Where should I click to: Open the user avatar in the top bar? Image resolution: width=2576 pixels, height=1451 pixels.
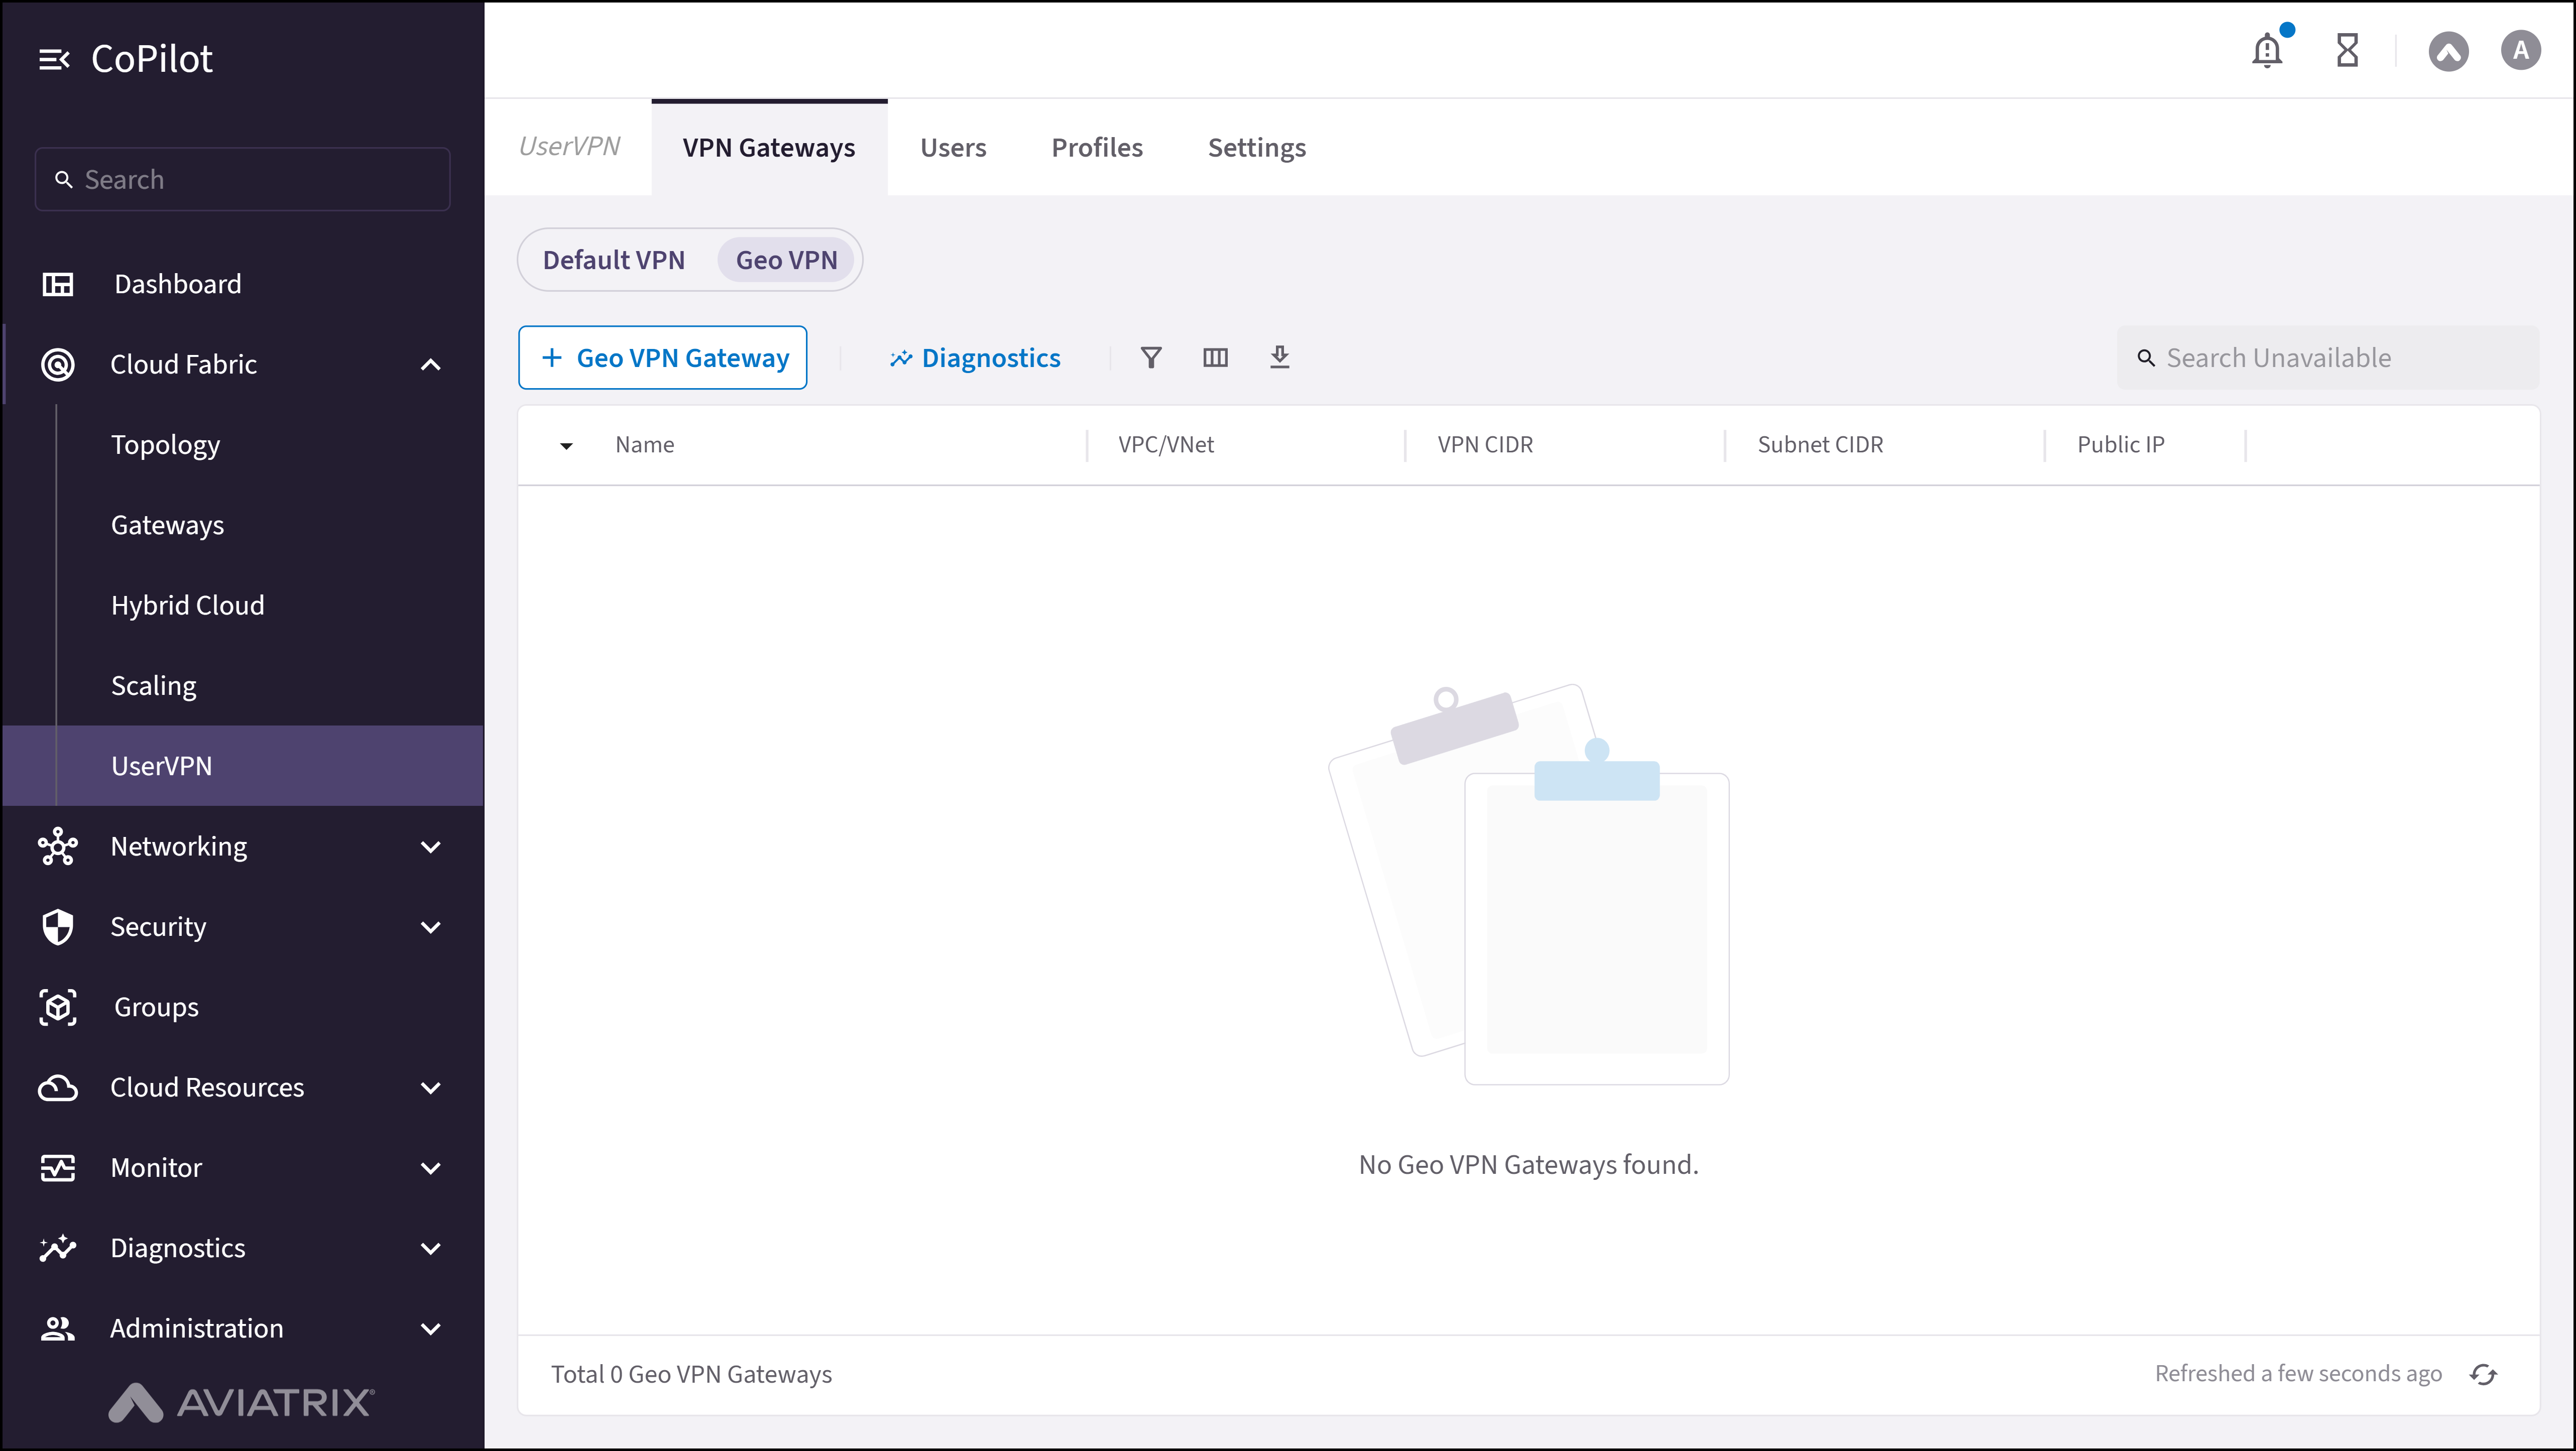click(2520, 49)
